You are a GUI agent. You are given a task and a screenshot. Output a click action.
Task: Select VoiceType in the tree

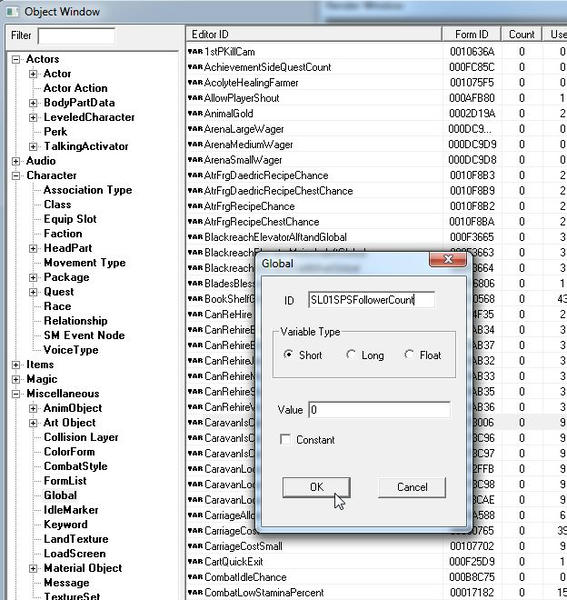pyautogui.click(x=71, y=350)
